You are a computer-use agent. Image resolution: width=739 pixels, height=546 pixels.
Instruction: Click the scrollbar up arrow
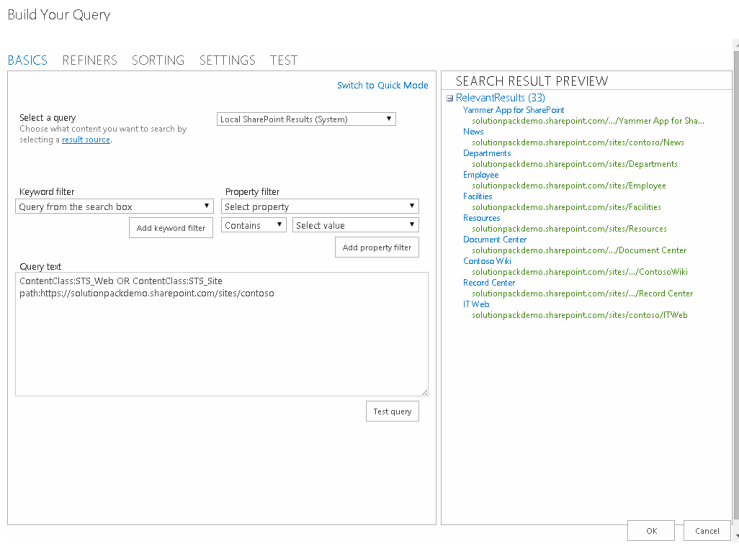coord(736,44)
